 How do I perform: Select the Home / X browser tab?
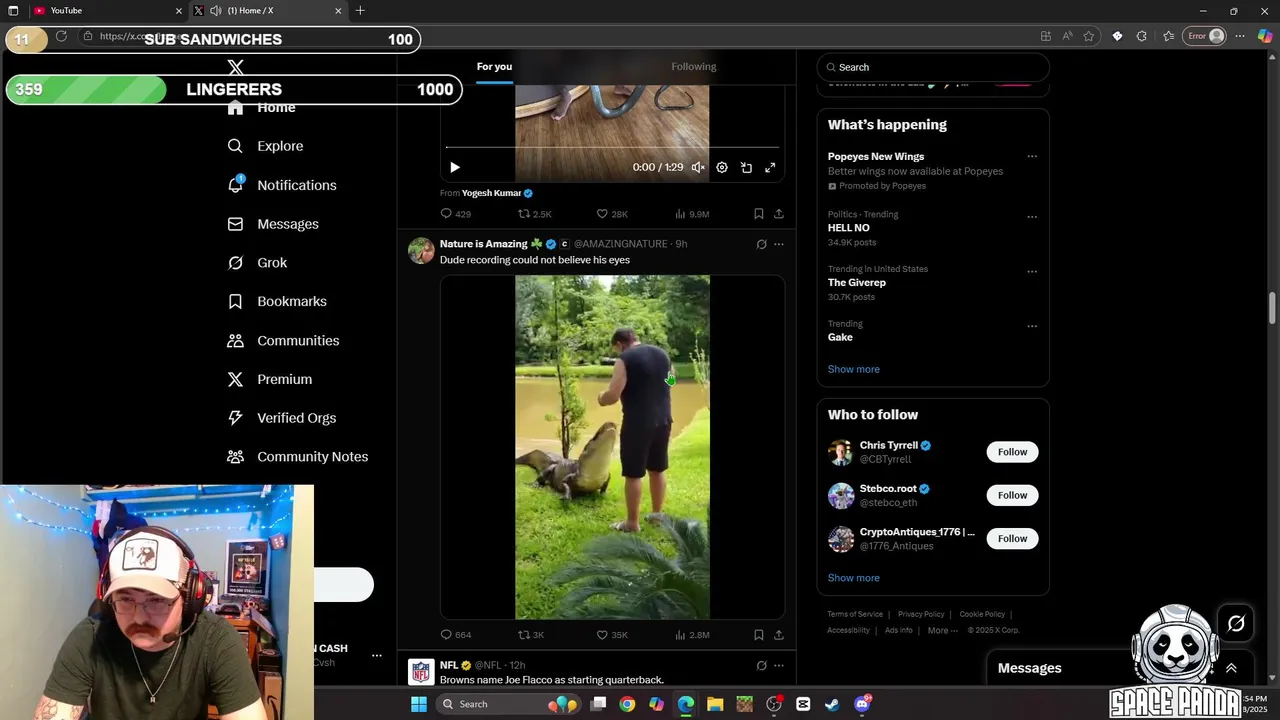(268, 11)
